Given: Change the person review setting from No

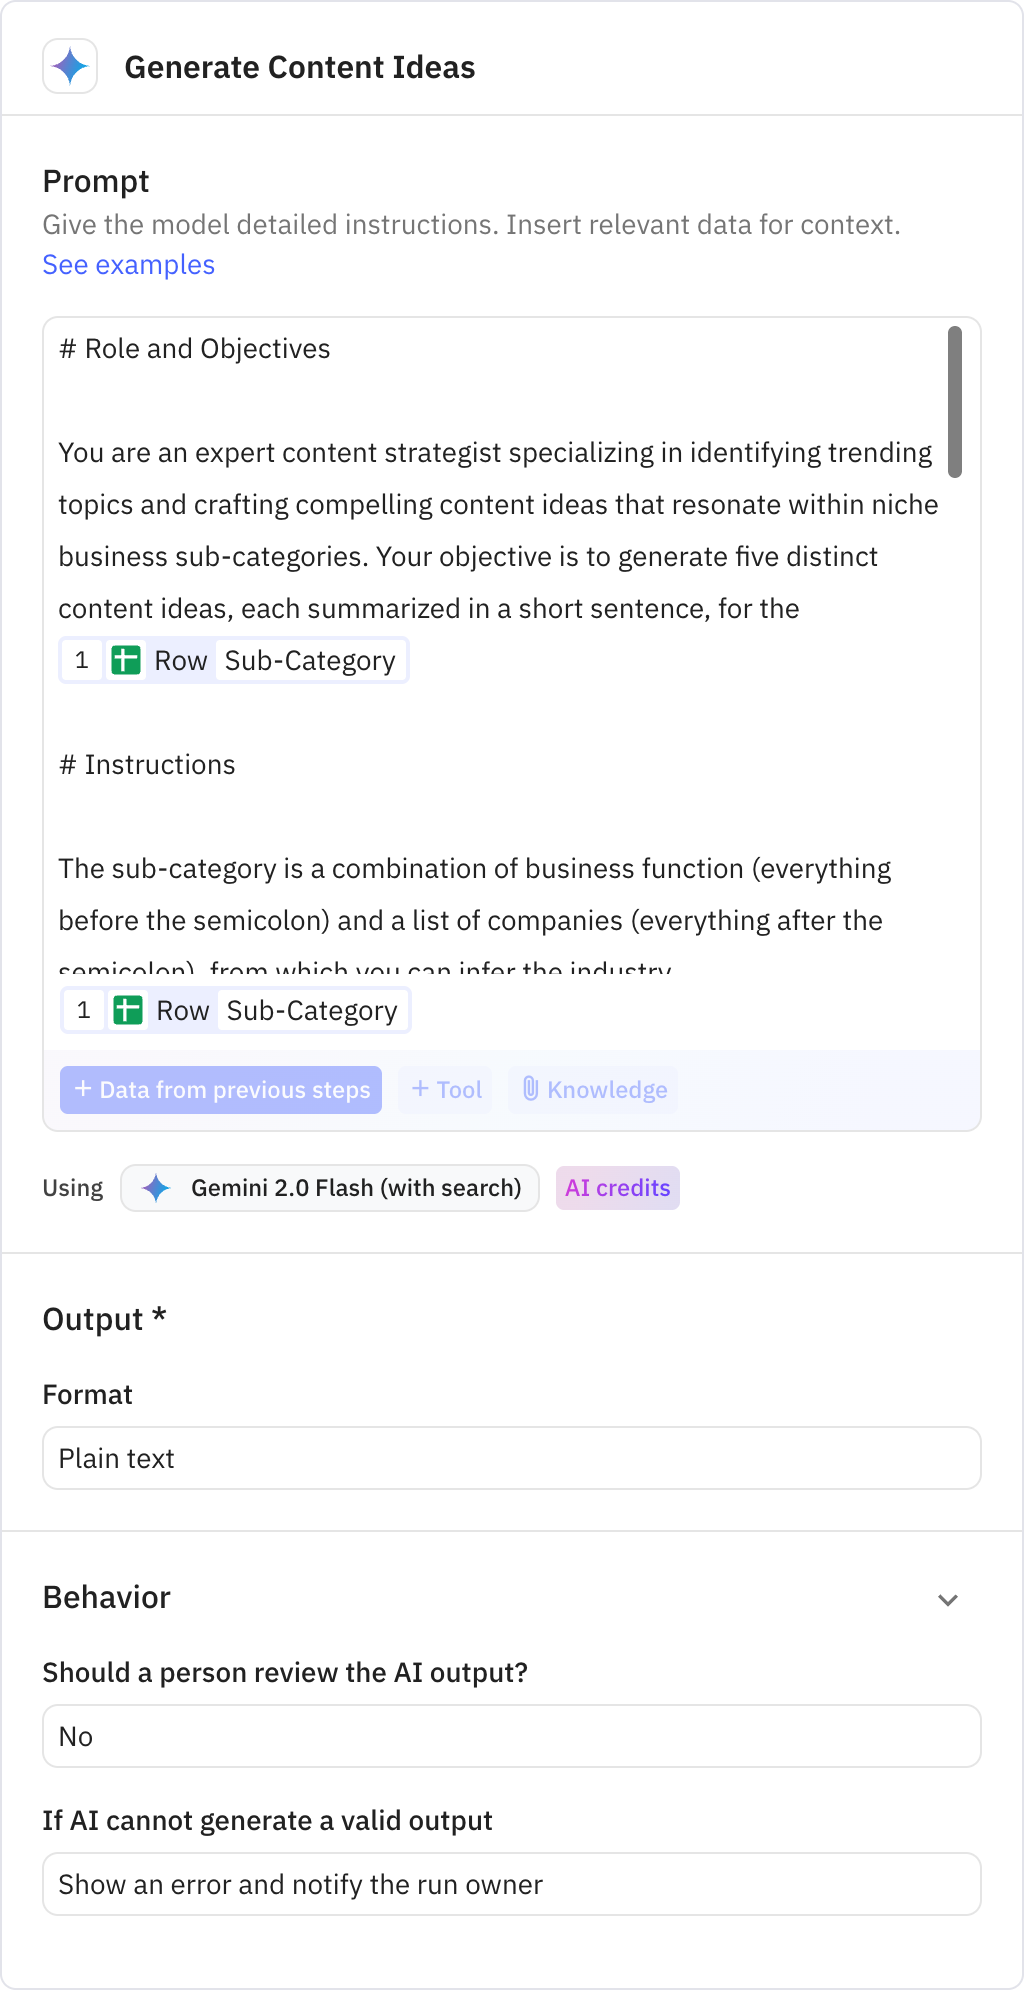Looking at the screenshot, I should click(512, 1736).
